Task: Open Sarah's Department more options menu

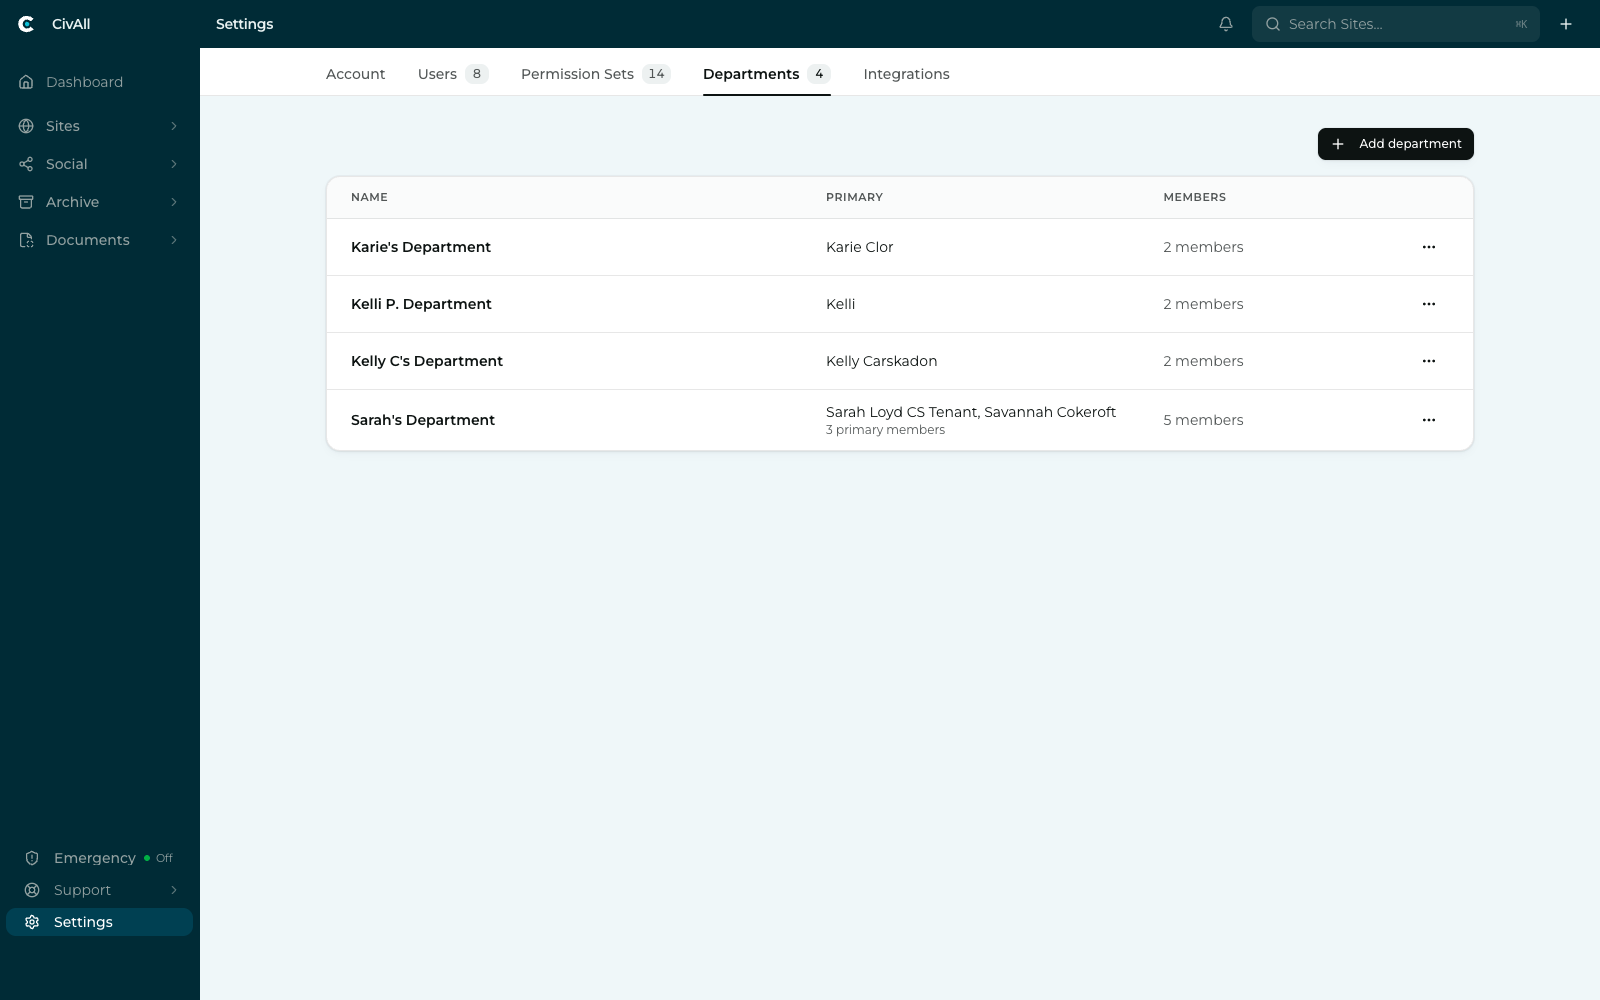Action: pyautogui.click(x=1429, y=420)
